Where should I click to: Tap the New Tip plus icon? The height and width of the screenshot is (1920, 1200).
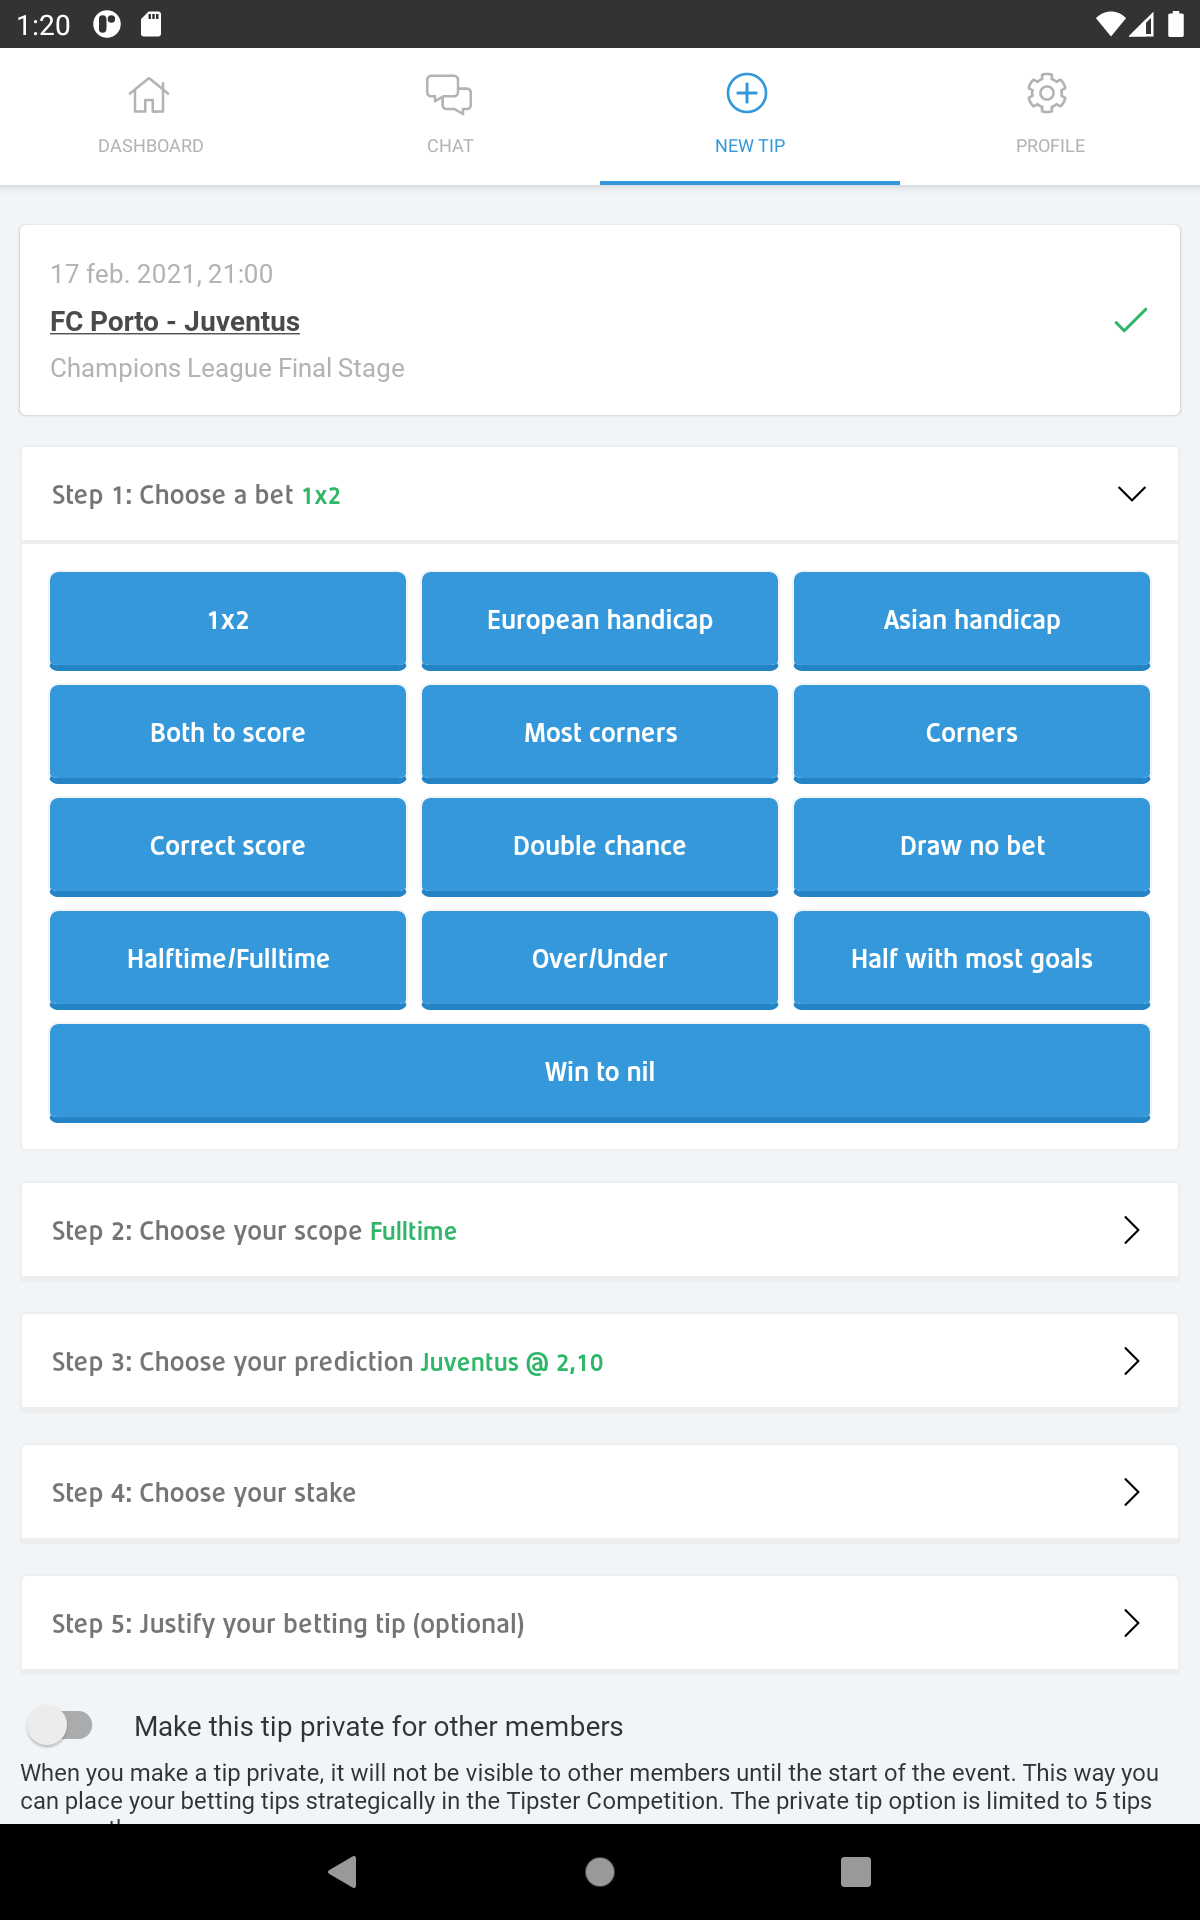747,94
